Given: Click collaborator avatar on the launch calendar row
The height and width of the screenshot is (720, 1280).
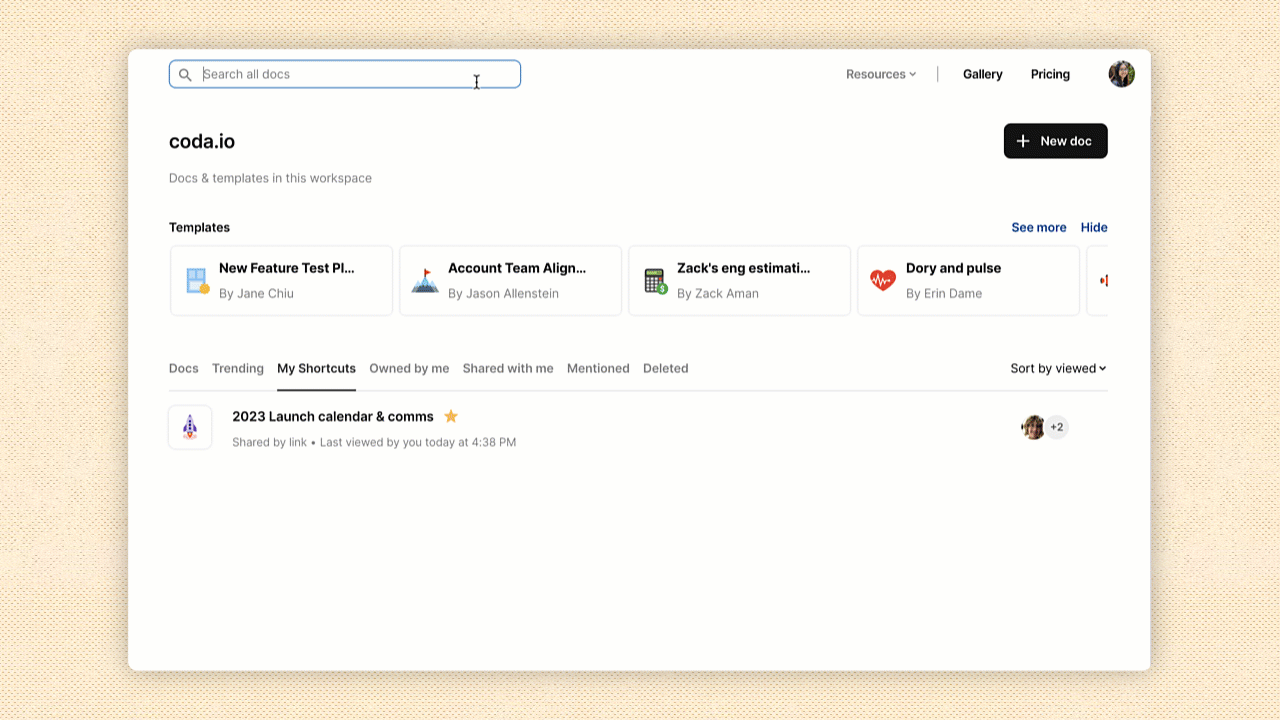Looking at the screenshot, I should click(1033, 428).
